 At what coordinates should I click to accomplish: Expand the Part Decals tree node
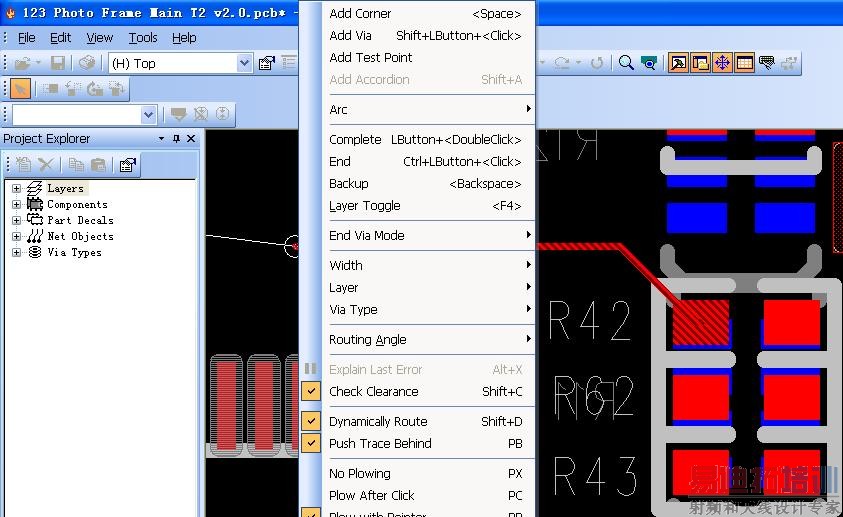[x=17, y=220]
